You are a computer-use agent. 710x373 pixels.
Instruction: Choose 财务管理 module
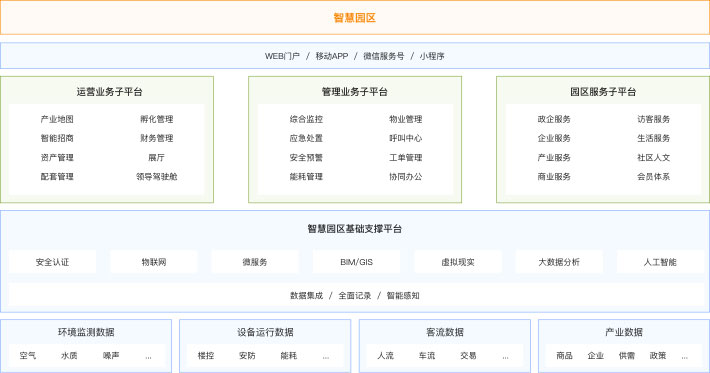coord(157,138)
